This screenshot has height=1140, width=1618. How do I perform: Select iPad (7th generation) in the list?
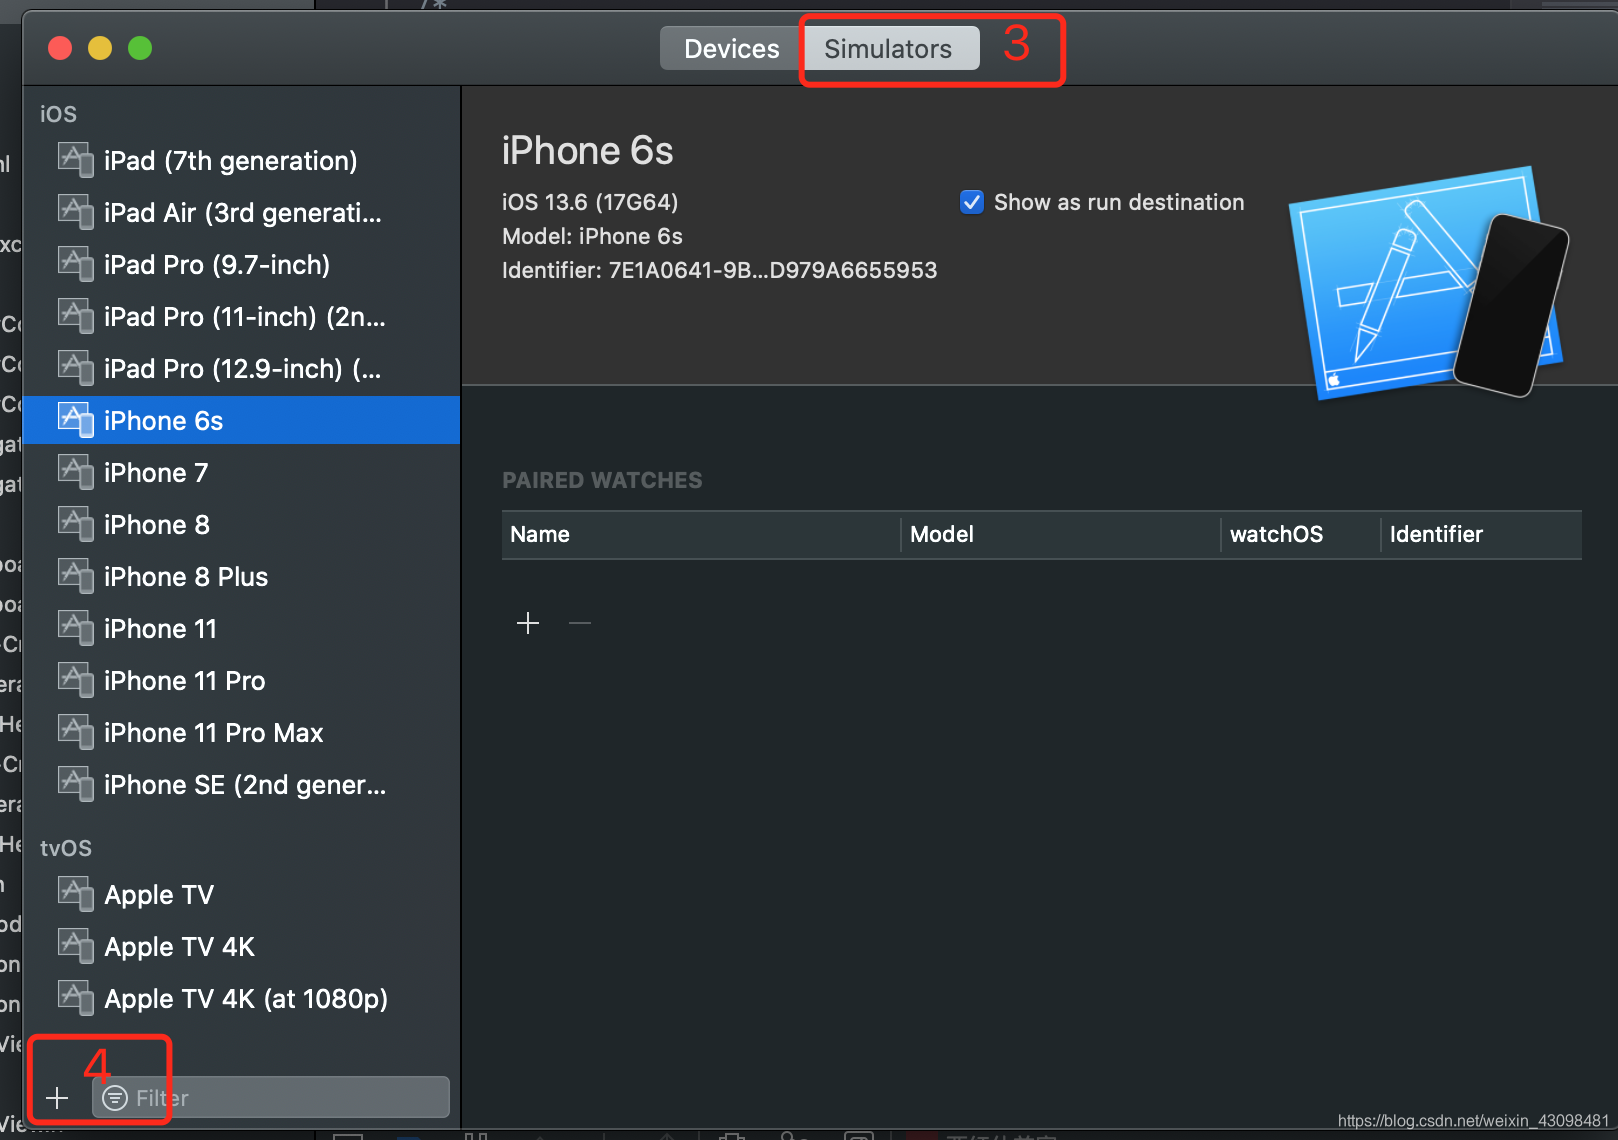(241, 160)
